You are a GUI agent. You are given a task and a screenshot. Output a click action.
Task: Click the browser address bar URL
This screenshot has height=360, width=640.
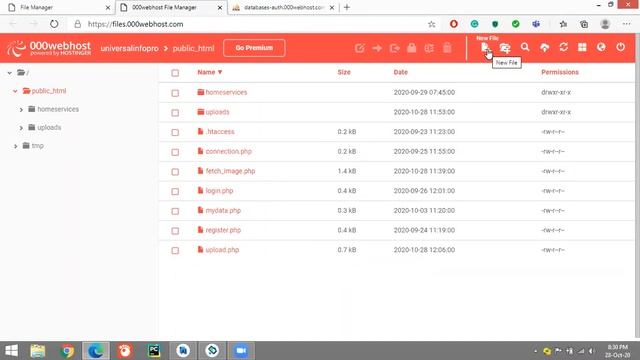tap(136, 24)
